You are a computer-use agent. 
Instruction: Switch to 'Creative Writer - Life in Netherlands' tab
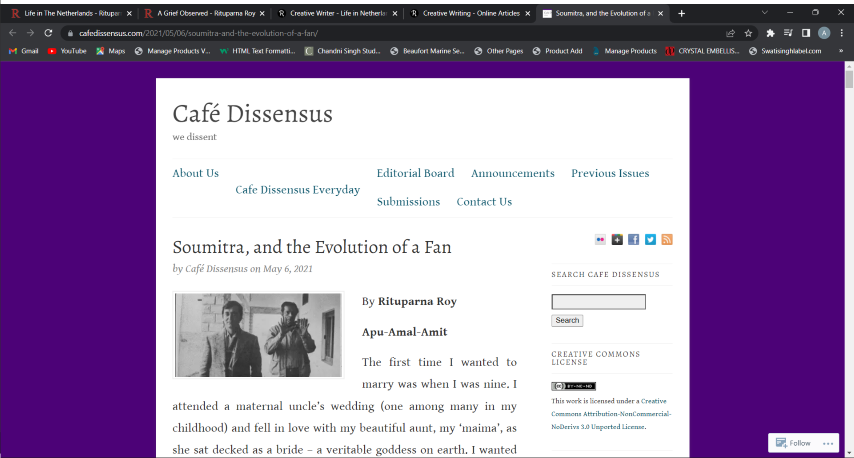click(x=338, y=14)
